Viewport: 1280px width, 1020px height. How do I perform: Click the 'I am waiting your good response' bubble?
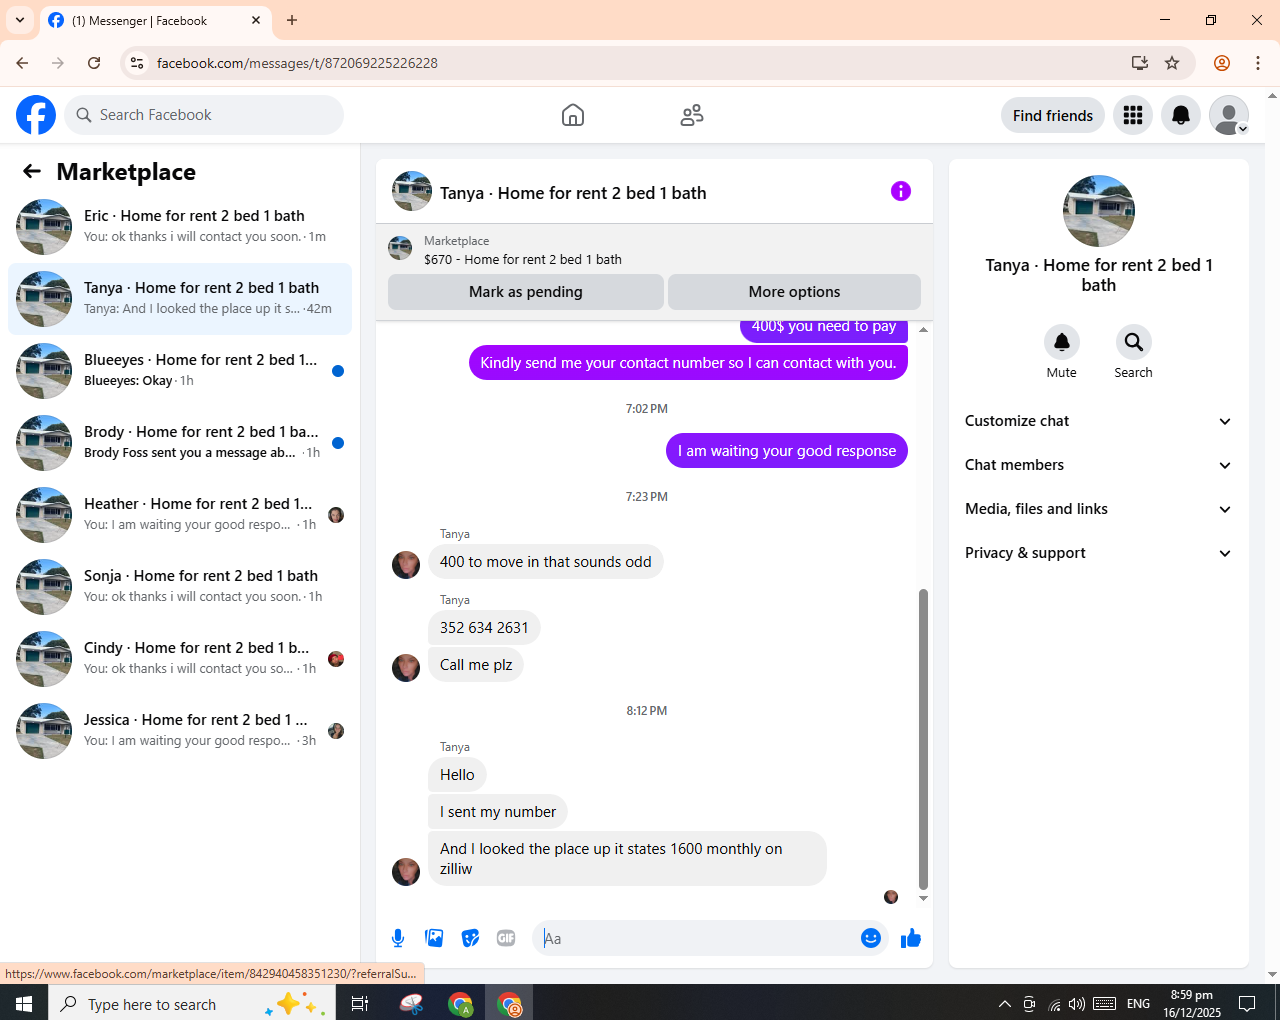pos(787,451)
